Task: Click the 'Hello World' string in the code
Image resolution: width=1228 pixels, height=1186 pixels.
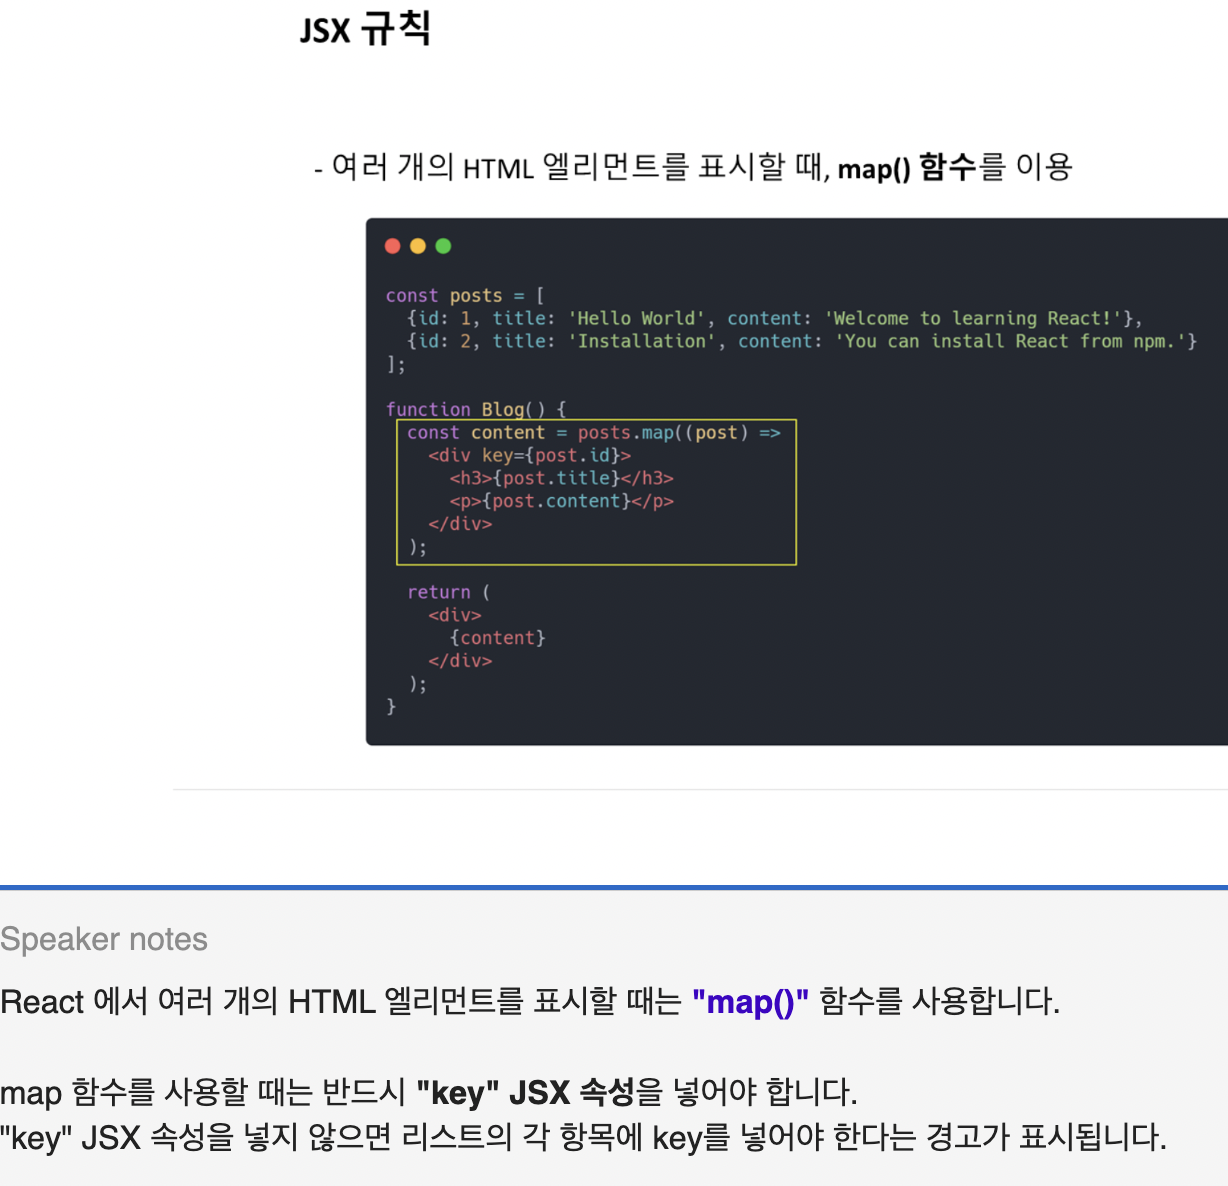Action: pyautogui.click(x=637, y=319)
